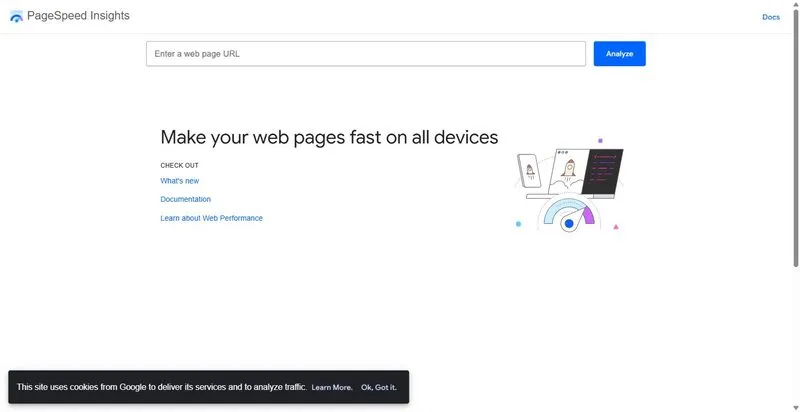Click the scrollbar down arrow

click(795, 408)
